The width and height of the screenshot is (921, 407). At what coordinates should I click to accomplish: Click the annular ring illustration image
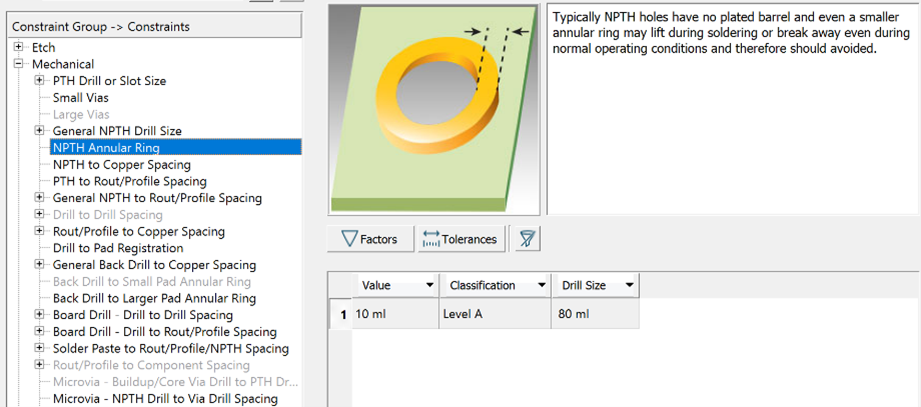pyautogui.click(x=434, y=110)
